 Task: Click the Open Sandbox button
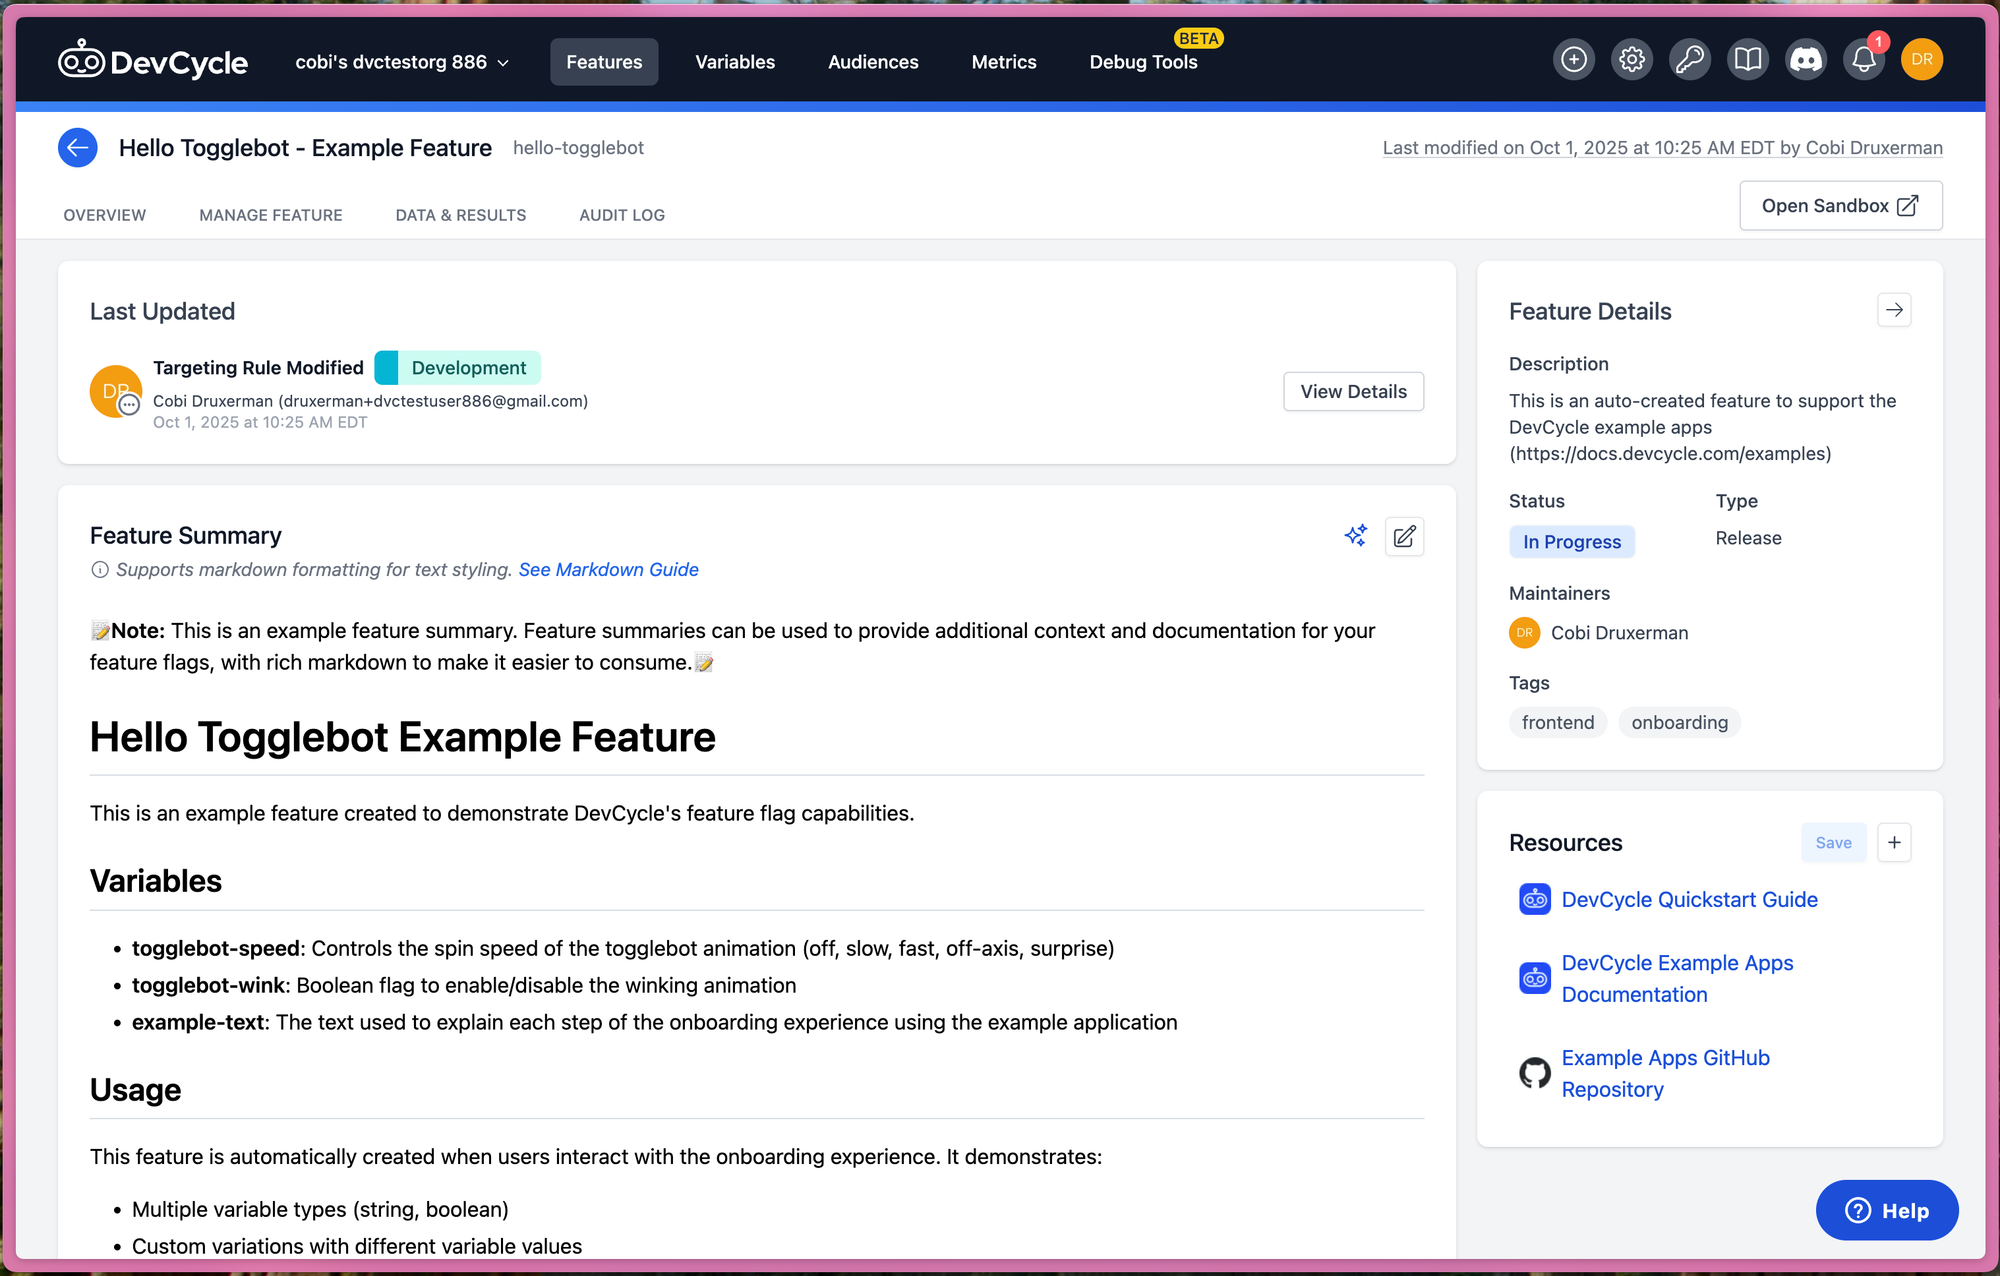1840,206
